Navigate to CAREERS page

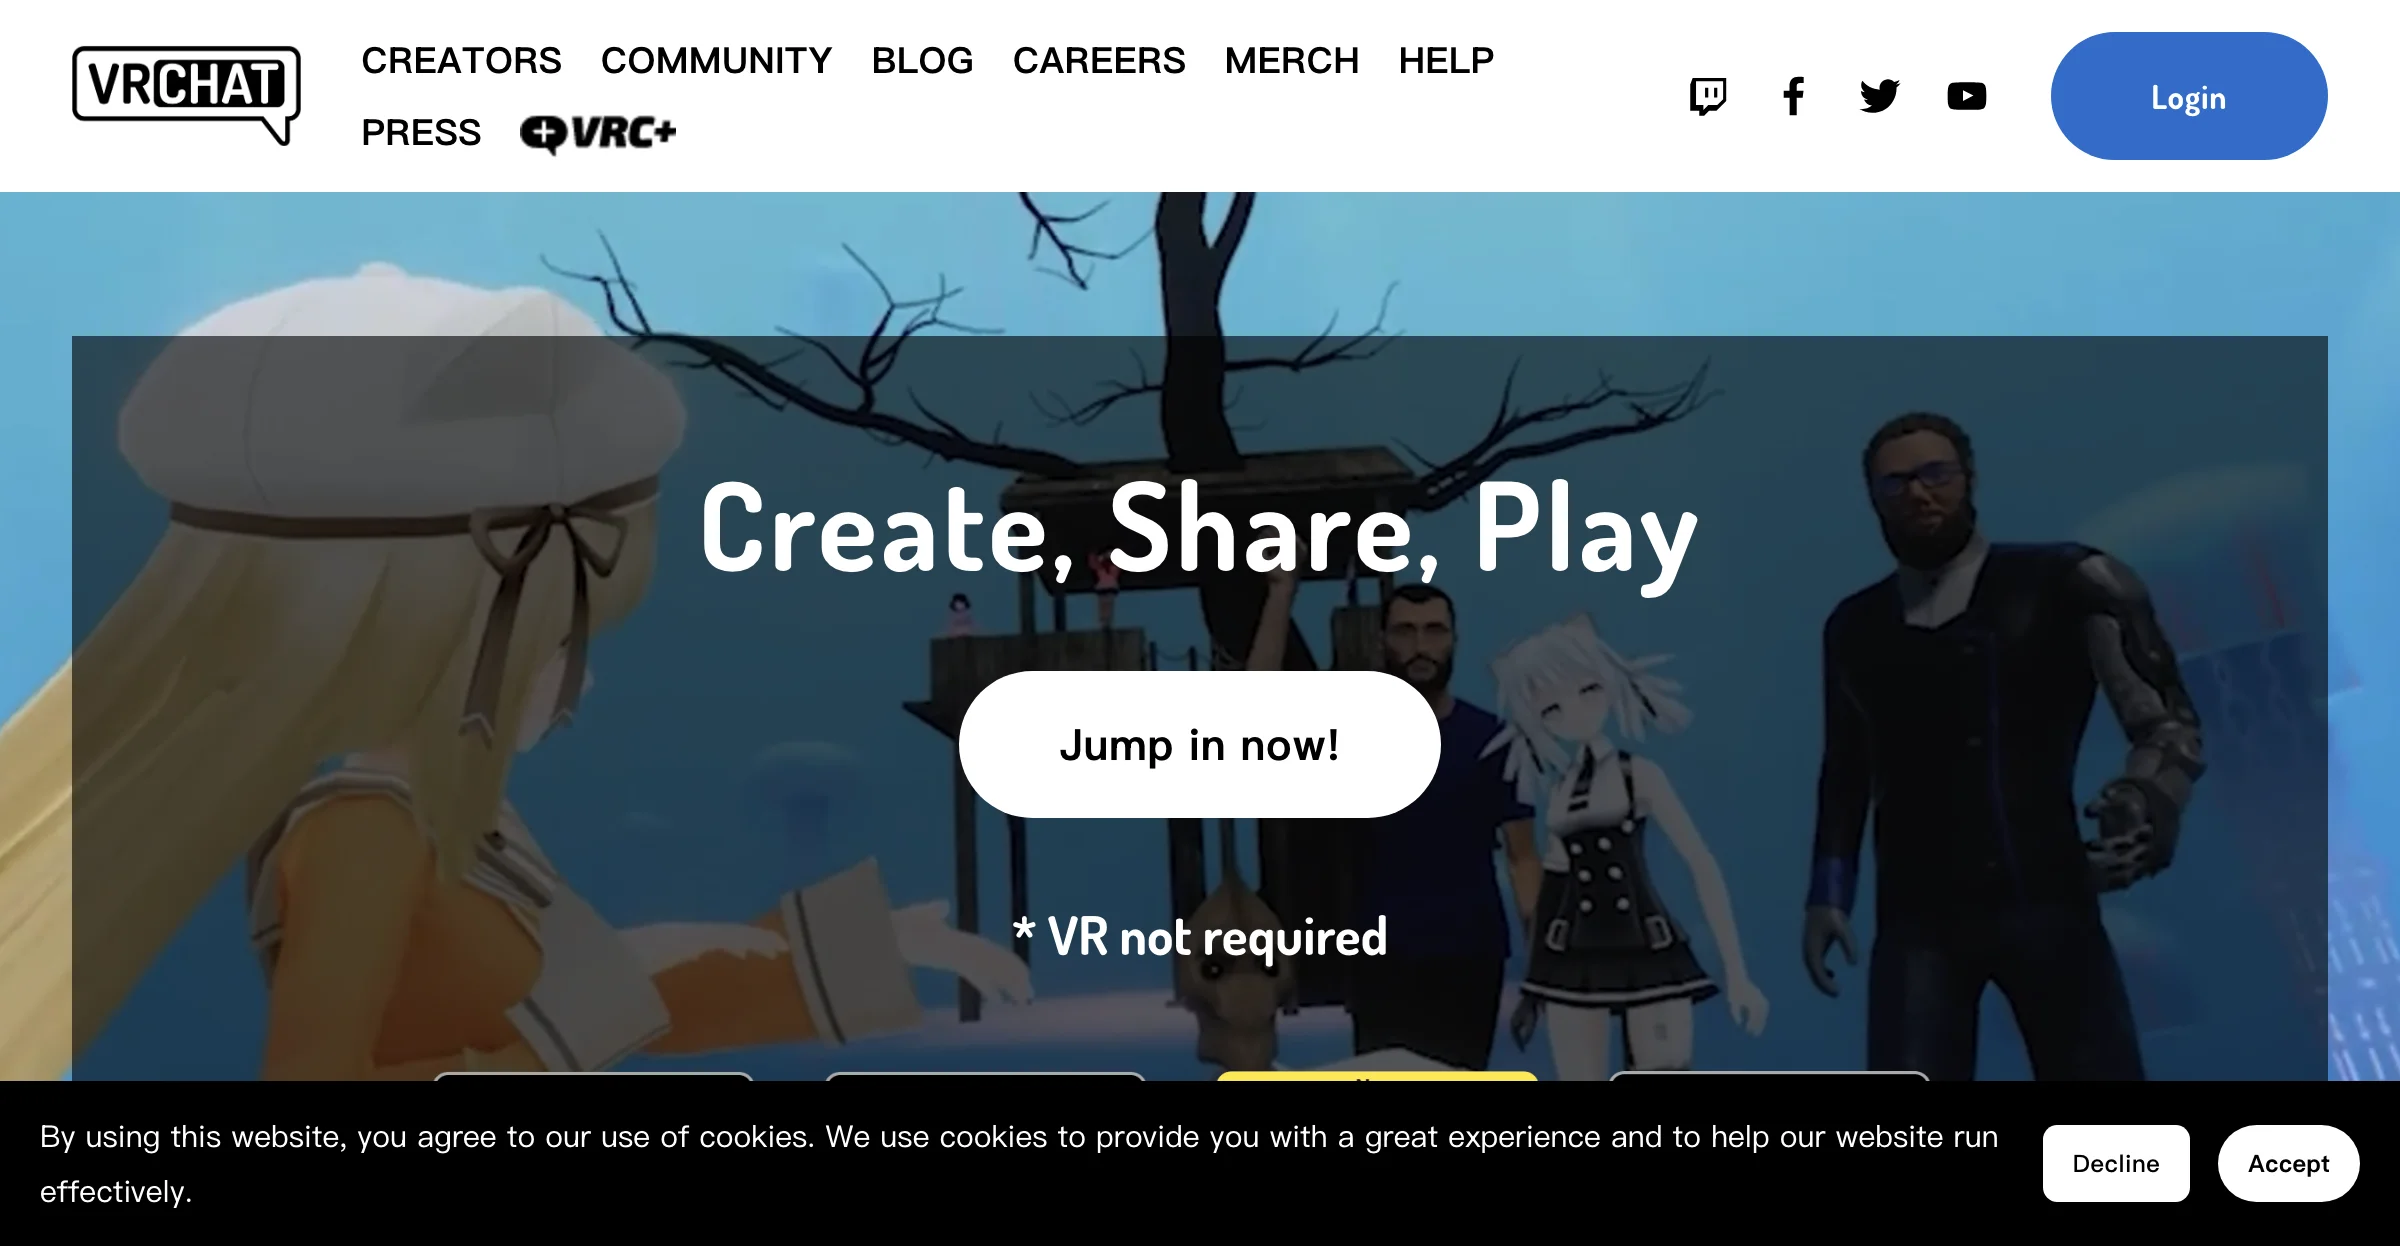pos(1100,60)
